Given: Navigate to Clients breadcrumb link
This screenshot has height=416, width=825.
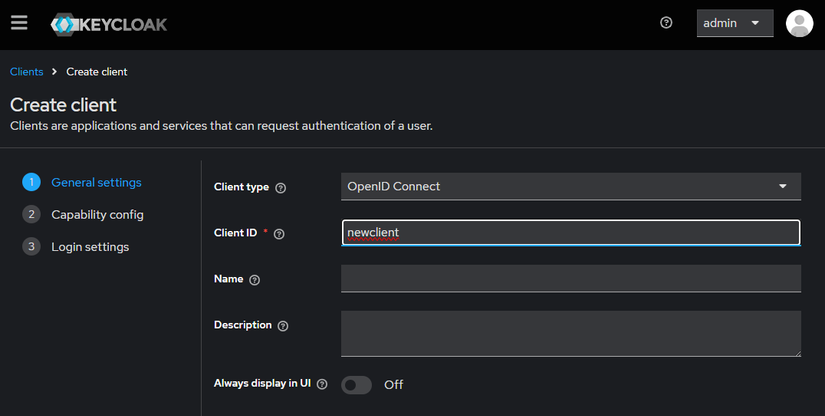Looking at the screenshot, I should click(x=26, y=72).
